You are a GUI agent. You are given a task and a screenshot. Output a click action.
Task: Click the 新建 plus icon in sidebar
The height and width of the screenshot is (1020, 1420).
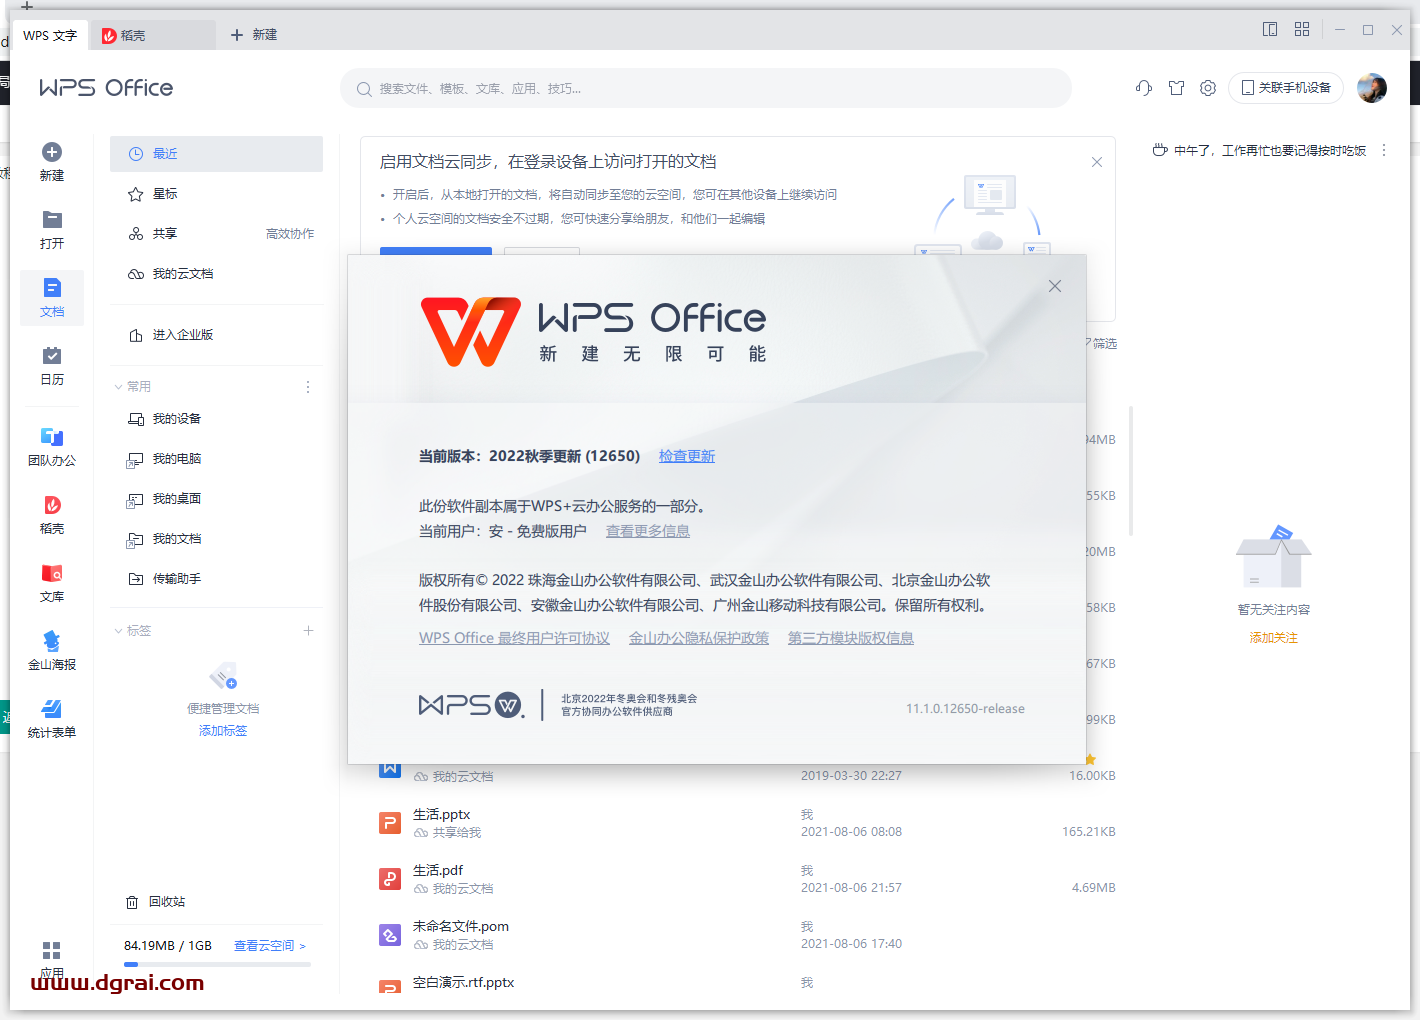[x=52, y=152]
